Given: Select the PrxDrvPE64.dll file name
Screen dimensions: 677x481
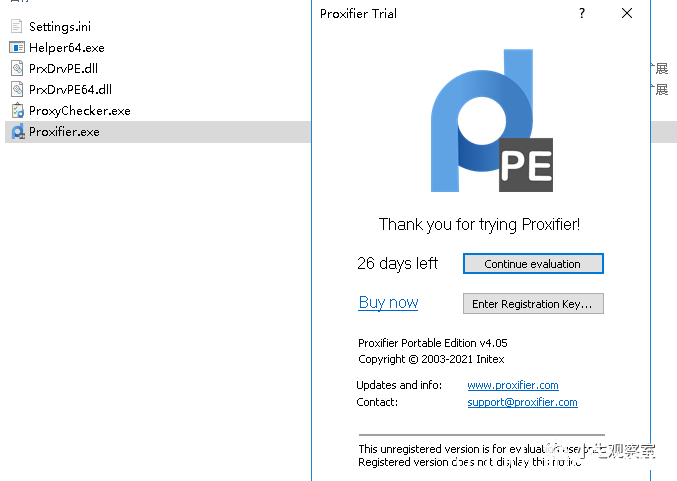Looking at the screenshot, I should click(x=70, y=89).
